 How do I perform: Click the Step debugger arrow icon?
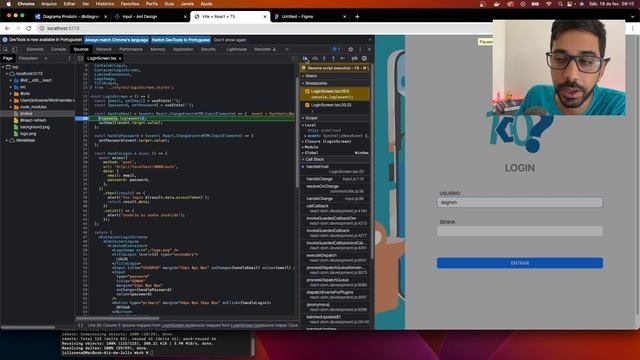click(x=343, y=59)
